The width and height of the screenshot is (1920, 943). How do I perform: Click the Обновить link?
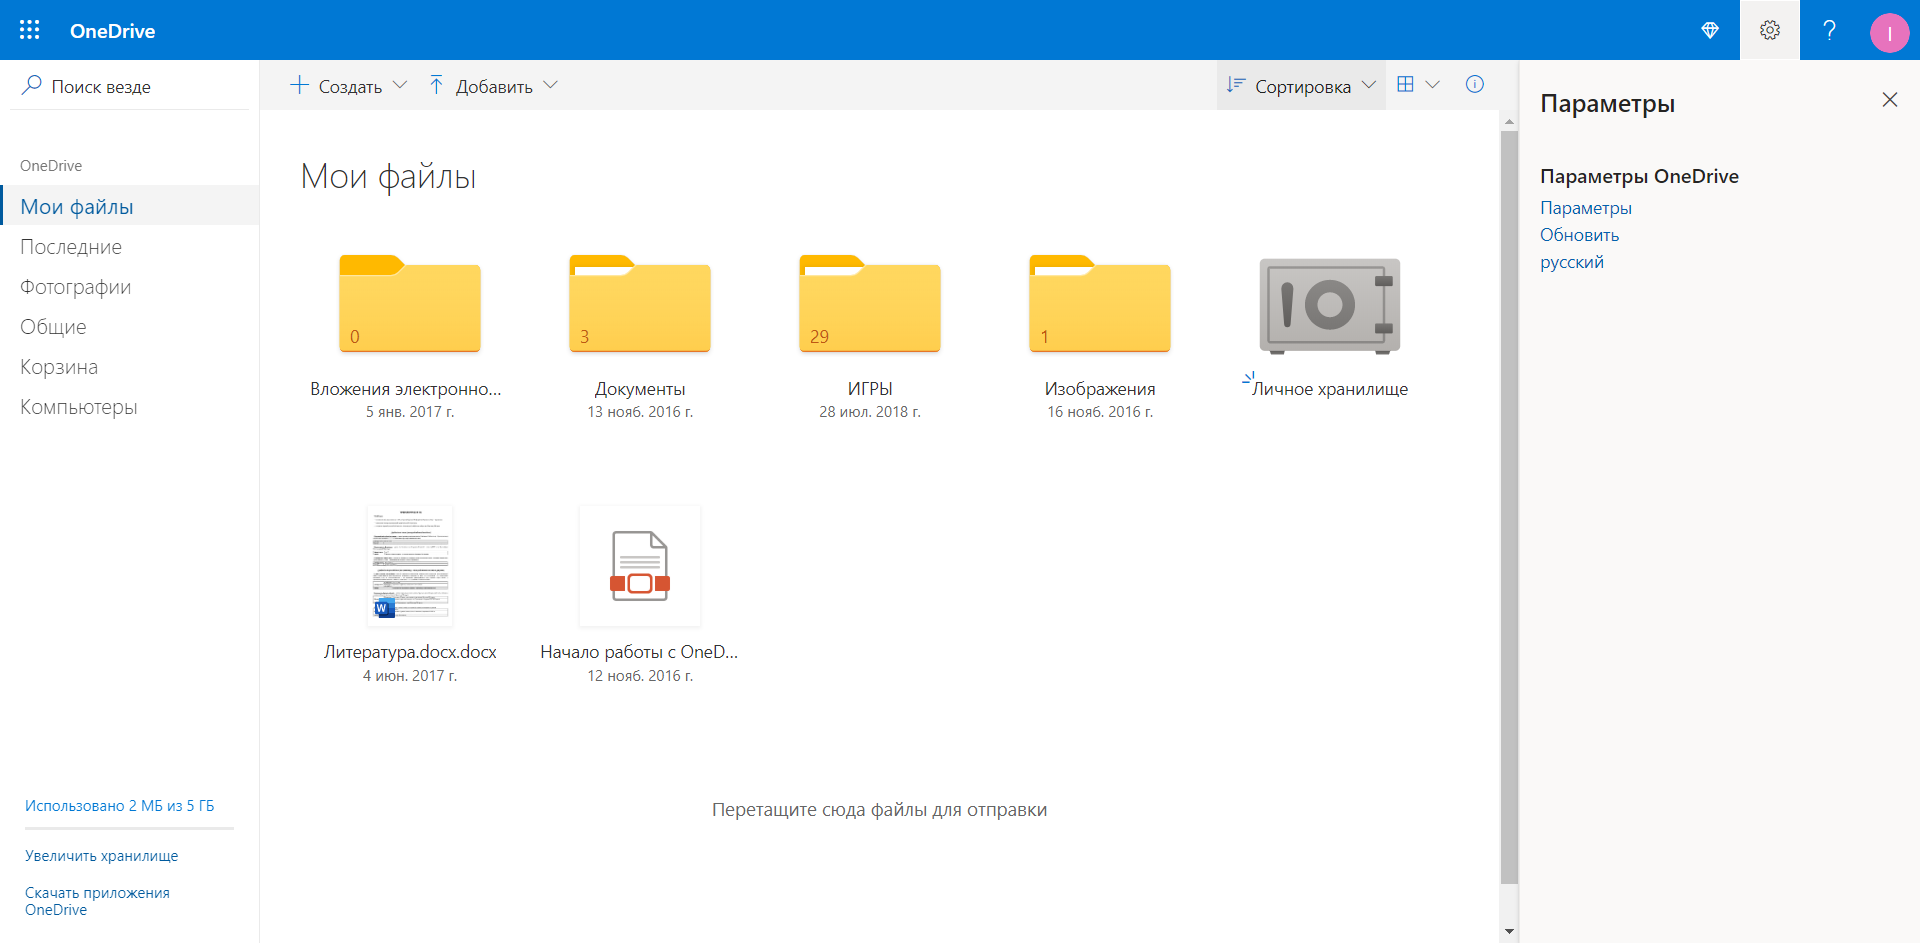(1579, 235)
